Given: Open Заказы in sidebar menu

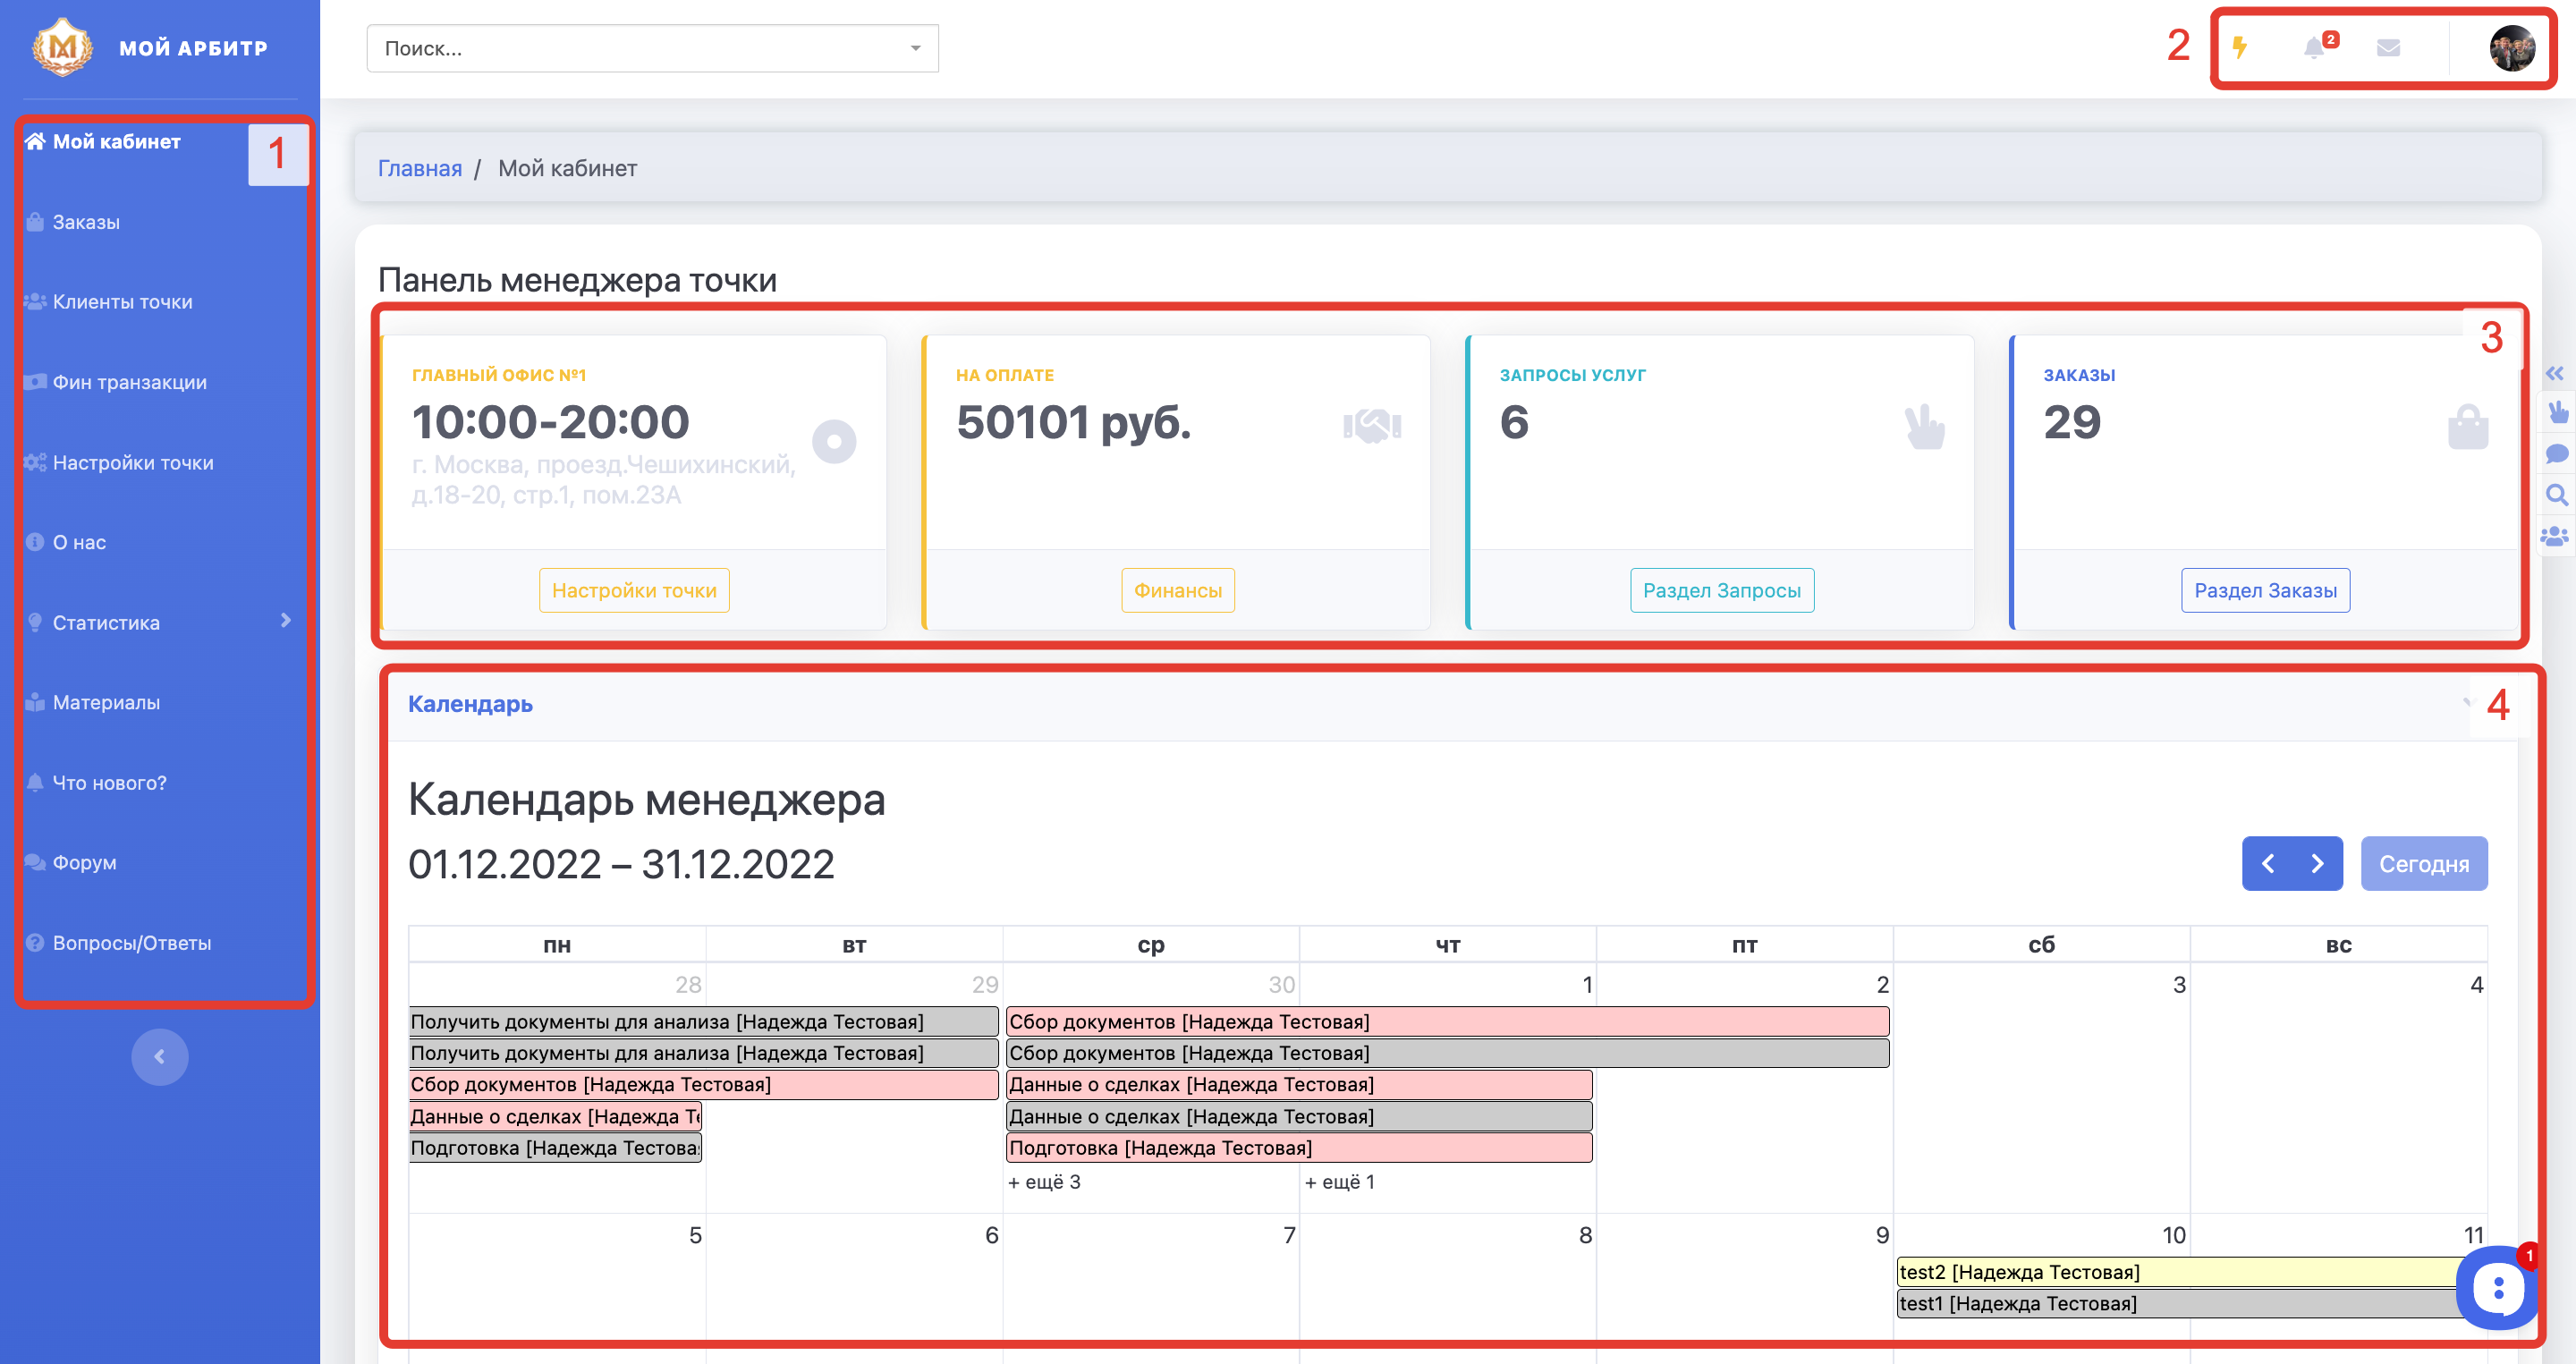Looking at the screenshot, I should (86, 222).
